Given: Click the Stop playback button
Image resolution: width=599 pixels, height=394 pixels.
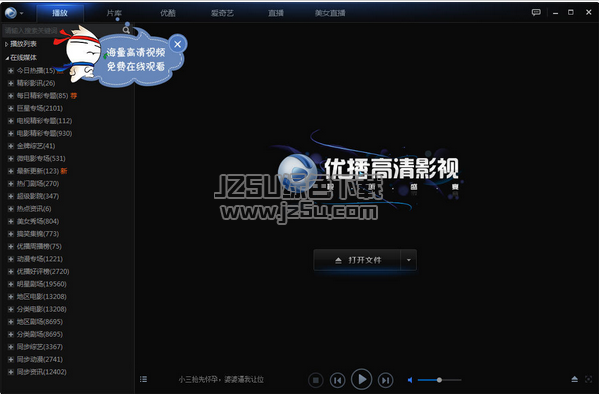Looking at the screenshot, I should coord(316,380).
